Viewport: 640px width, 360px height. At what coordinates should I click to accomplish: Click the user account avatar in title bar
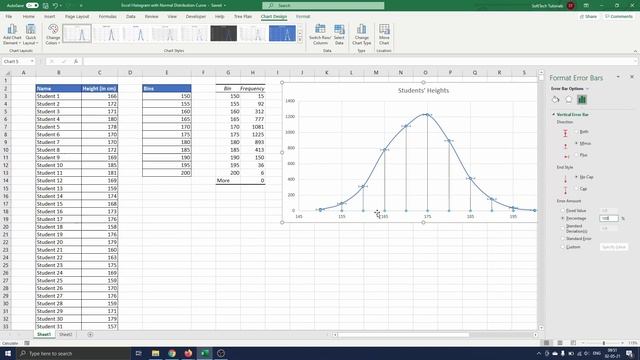click(571, 5)
